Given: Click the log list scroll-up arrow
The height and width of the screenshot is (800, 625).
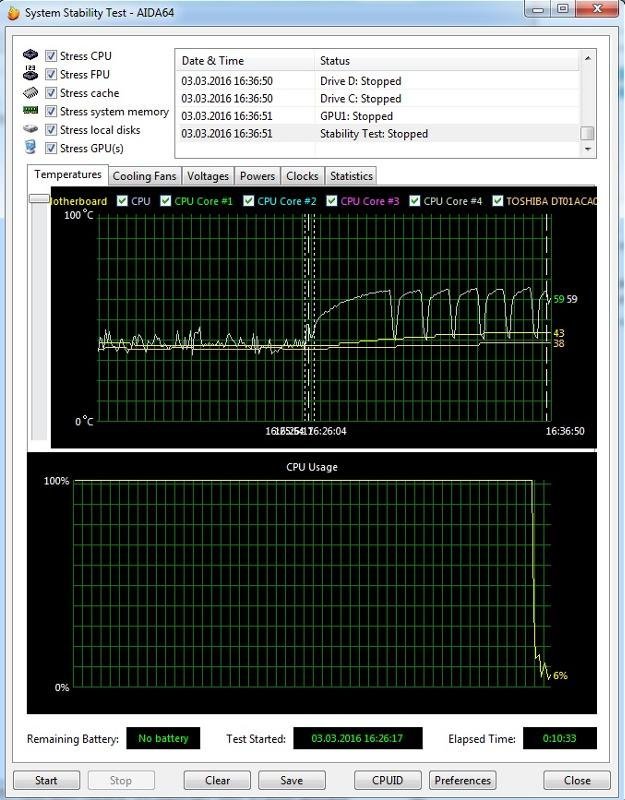Looking at the screenshot, I should [588, 59].
